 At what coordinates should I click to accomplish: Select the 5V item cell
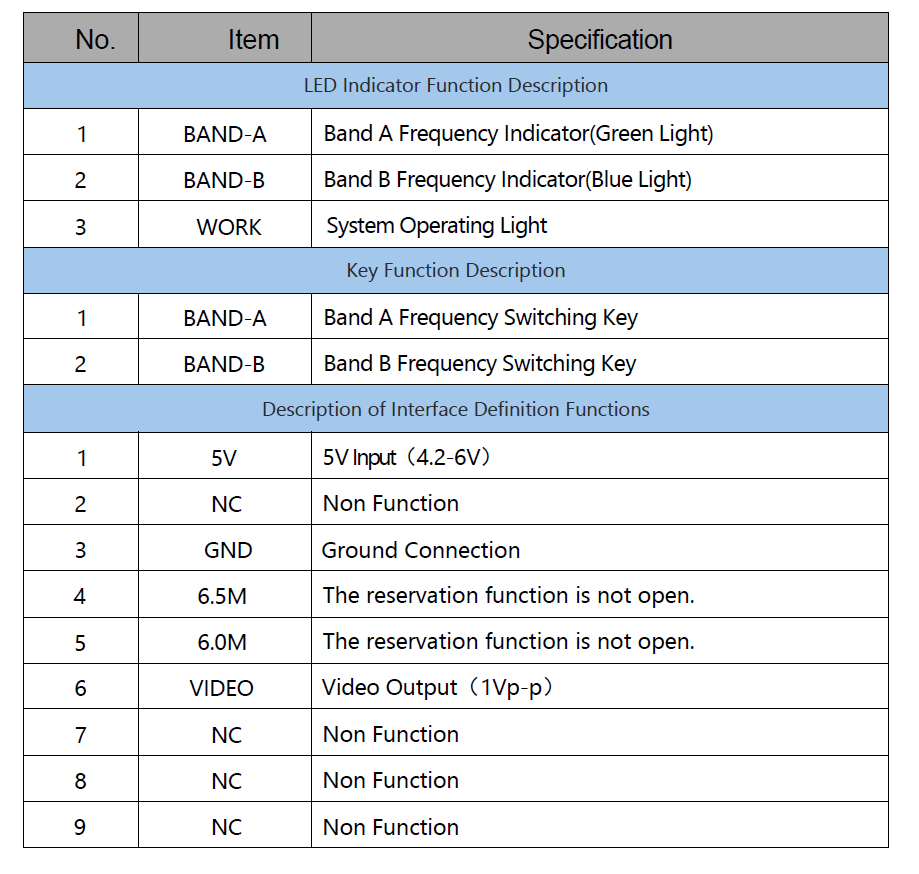[225, 458]
